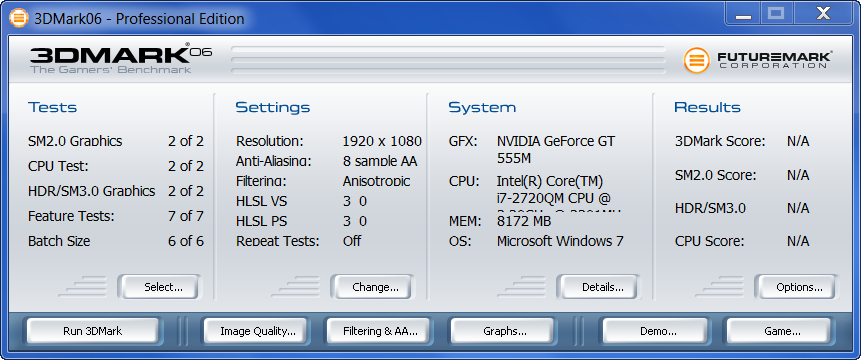The width and height of the screenshot is (861, 360).
Task: Open results Options... button
Action: click(796, 287)
